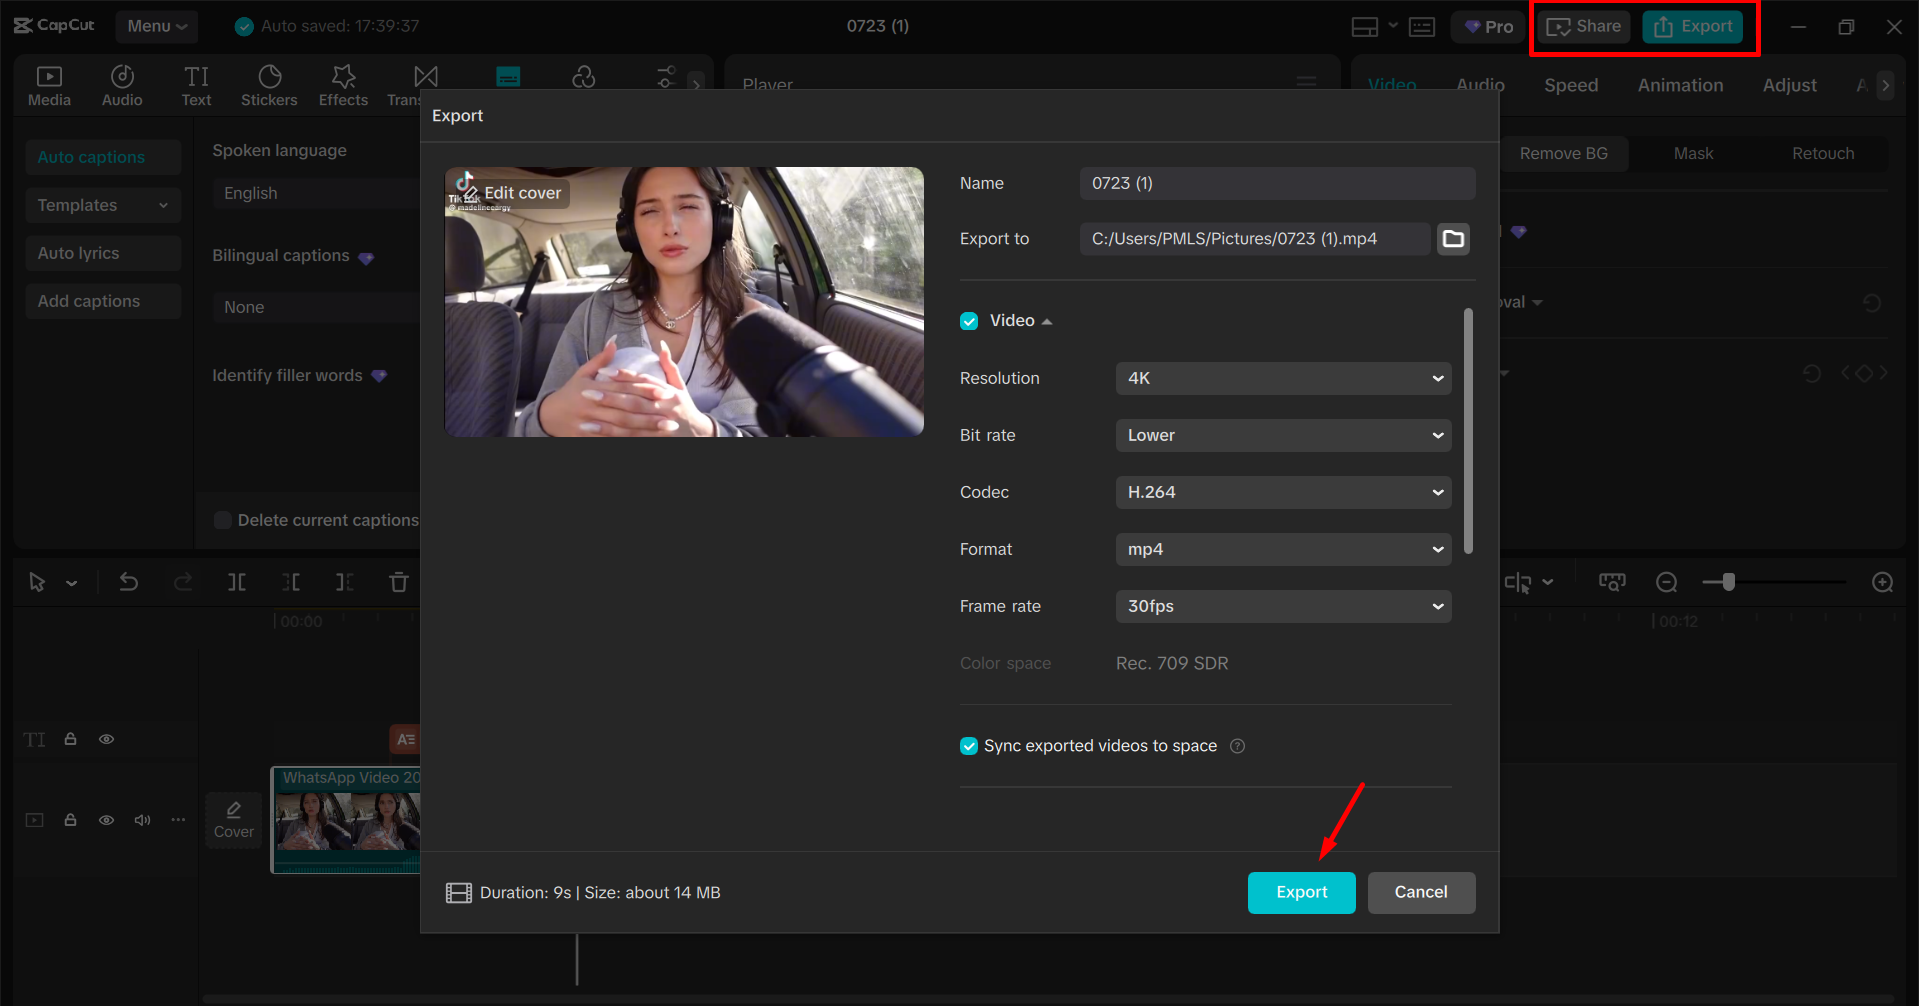Open the folder icon beside the export path

click(1453, 238)
